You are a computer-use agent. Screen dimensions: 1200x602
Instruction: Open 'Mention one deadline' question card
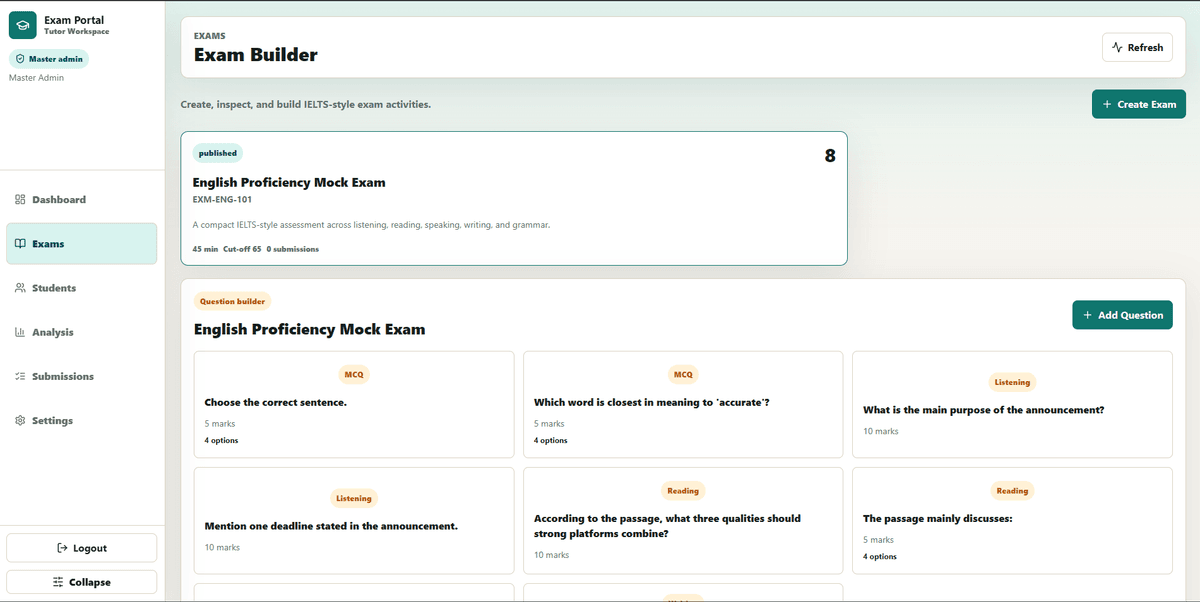tap(354, 521)
